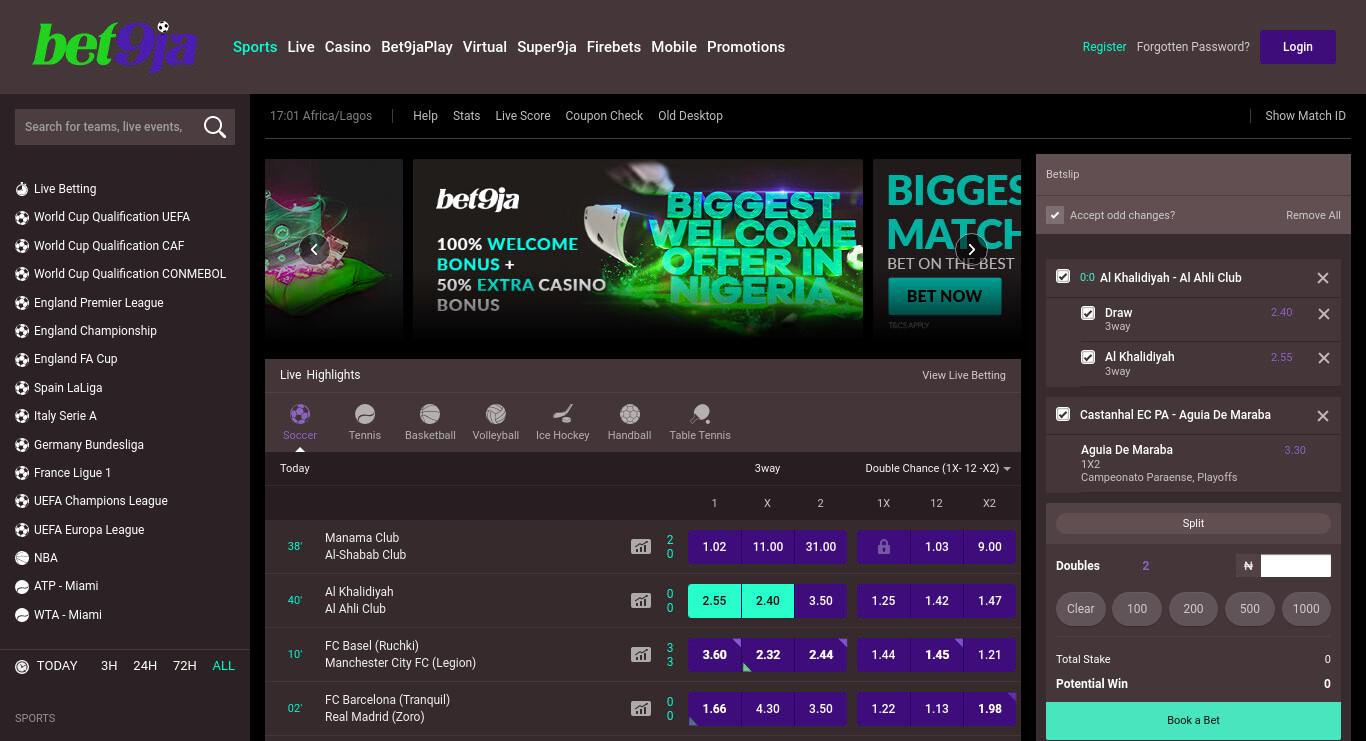This screenshot has width=1366, height=741.
Task: Remove Castanhal EC PA match from betslip
Action: (x=1323, y=416)
